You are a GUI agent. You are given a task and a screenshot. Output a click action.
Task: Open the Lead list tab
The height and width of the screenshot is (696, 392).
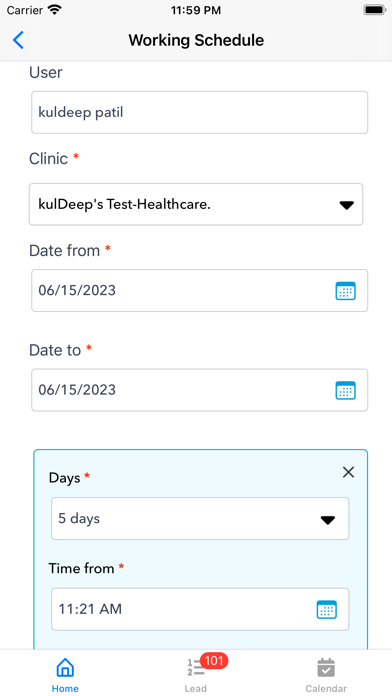[x=196, y=673]
